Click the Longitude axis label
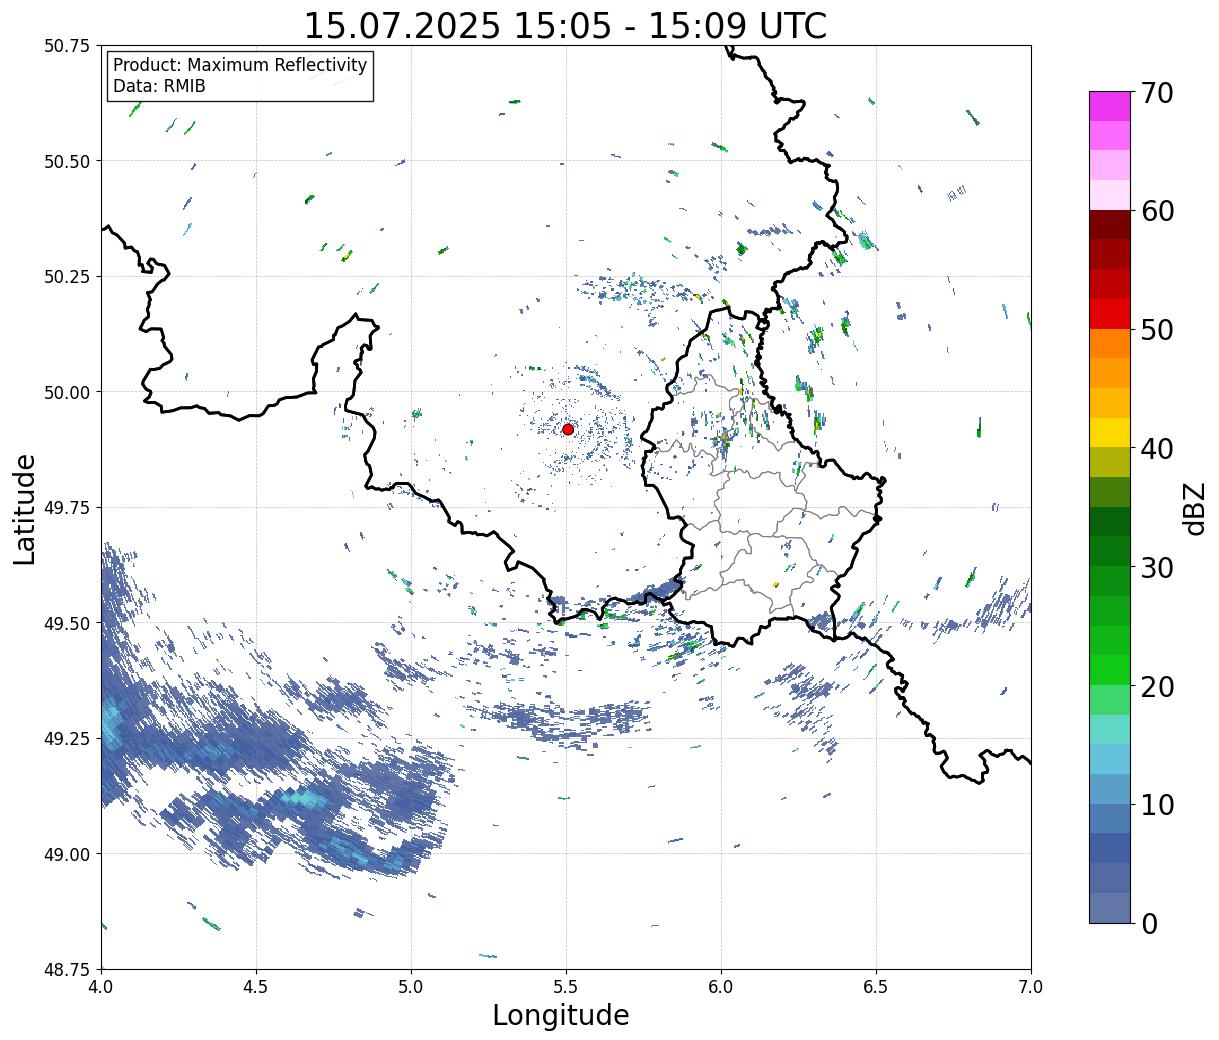The height and width of the screenshot is (1040, 1219). [x=561, y=1016]
